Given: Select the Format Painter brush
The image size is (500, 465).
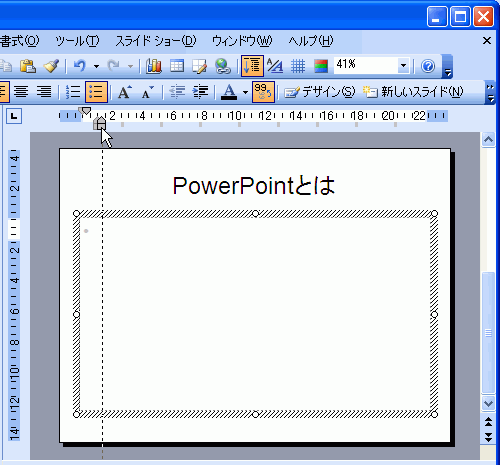Looking at the screenshot, I should pyautogui.click(x=51, y=66).
